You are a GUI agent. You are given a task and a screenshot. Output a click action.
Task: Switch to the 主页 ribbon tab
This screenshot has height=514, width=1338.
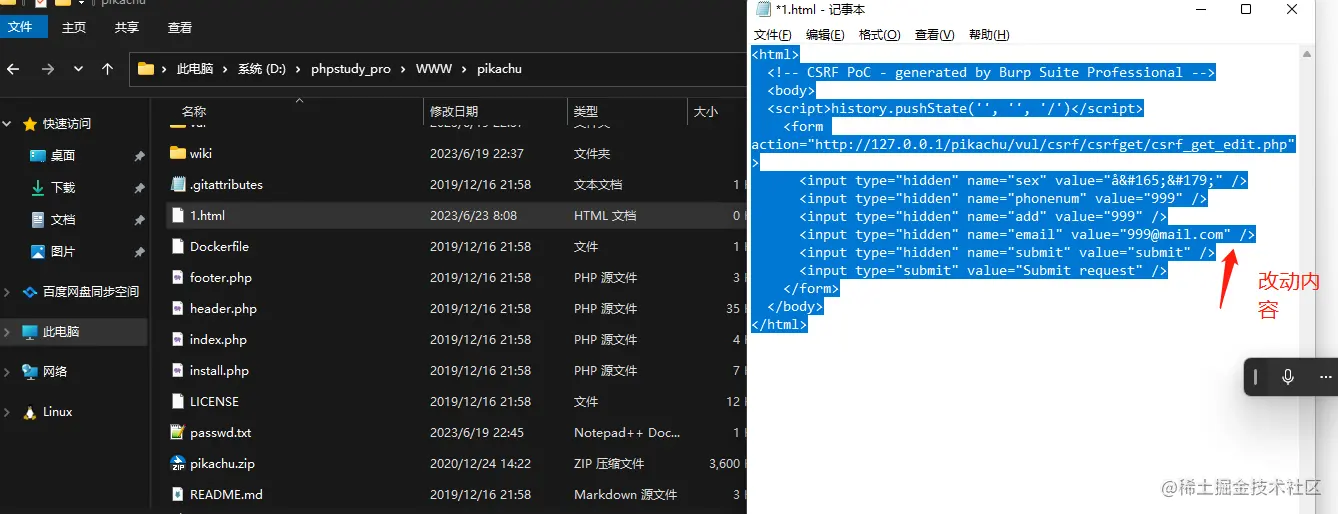pyautogui.click(x=74, y=28)
